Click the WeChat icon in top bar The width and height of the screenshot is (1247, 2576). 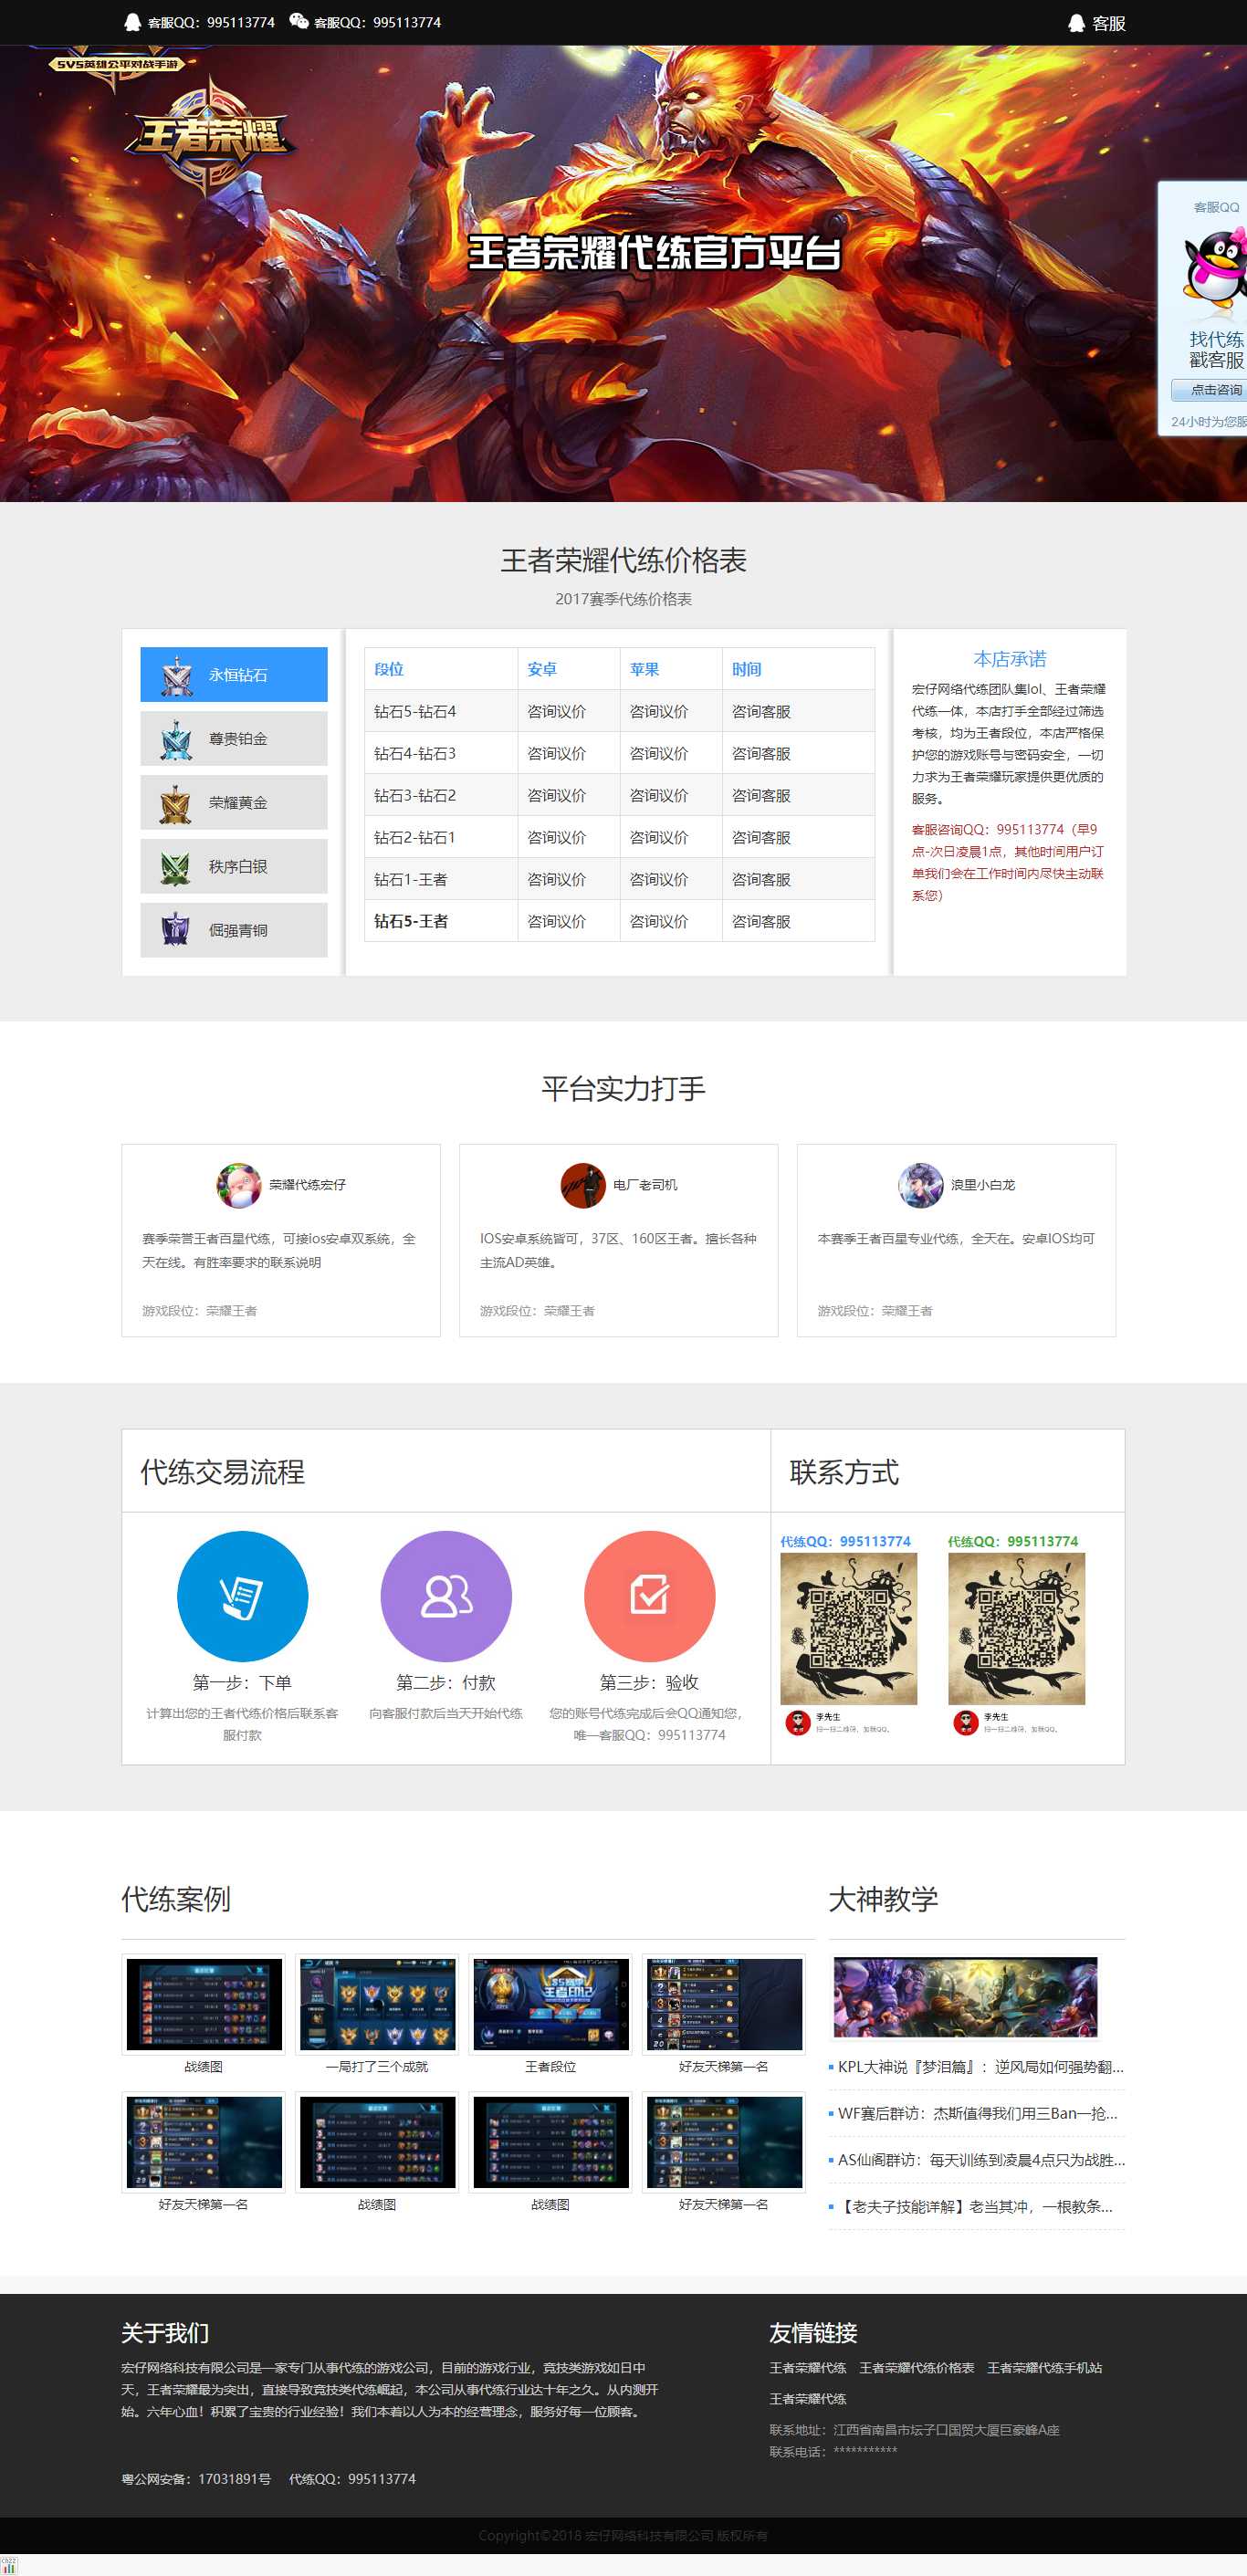click(x=298, y=21)
